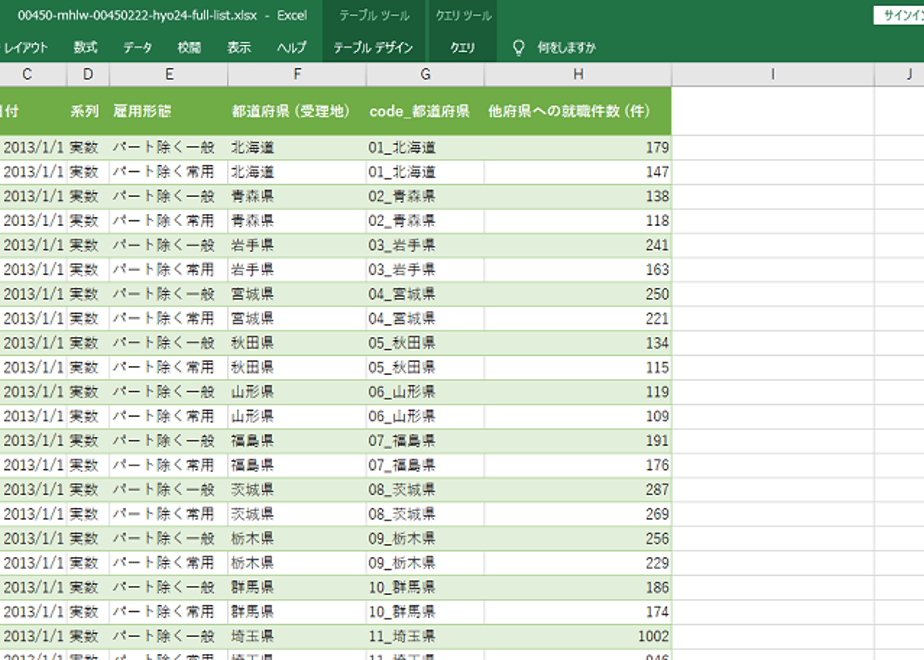Select the クエリ tab
This screenshot has width=924, height=660.
point(463,48)
